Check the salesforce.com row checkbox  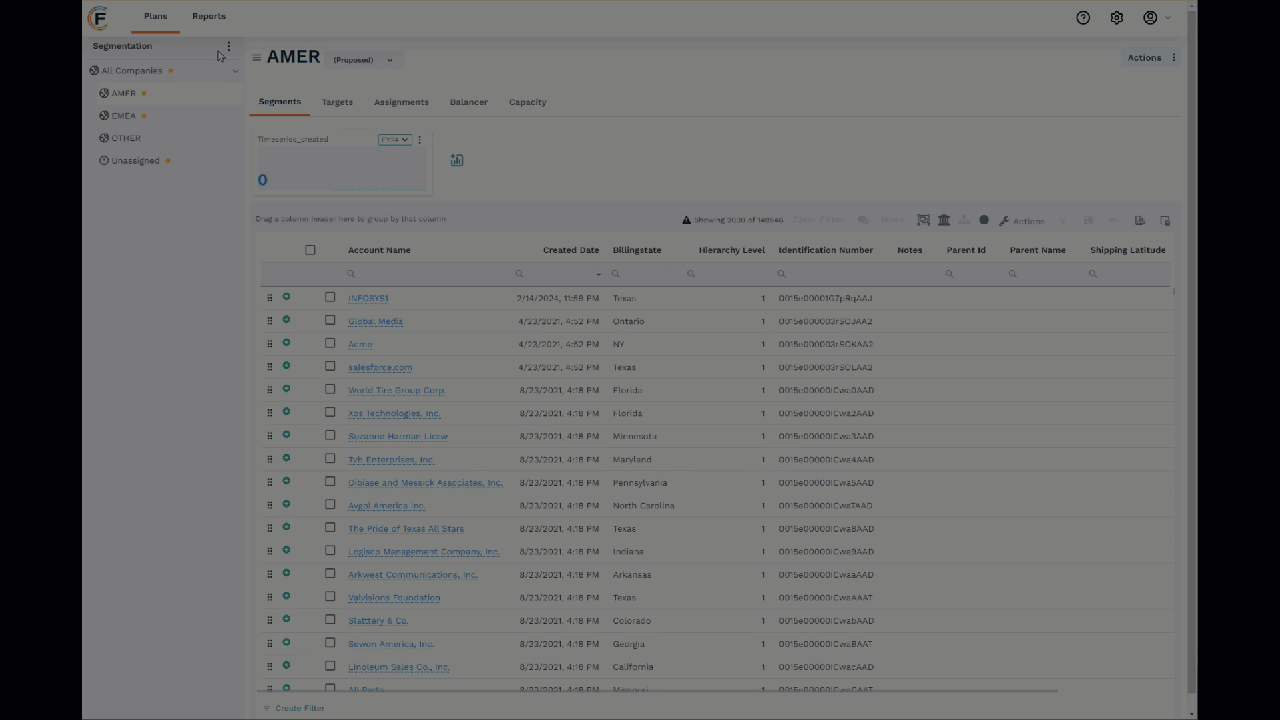click(330, 366)
